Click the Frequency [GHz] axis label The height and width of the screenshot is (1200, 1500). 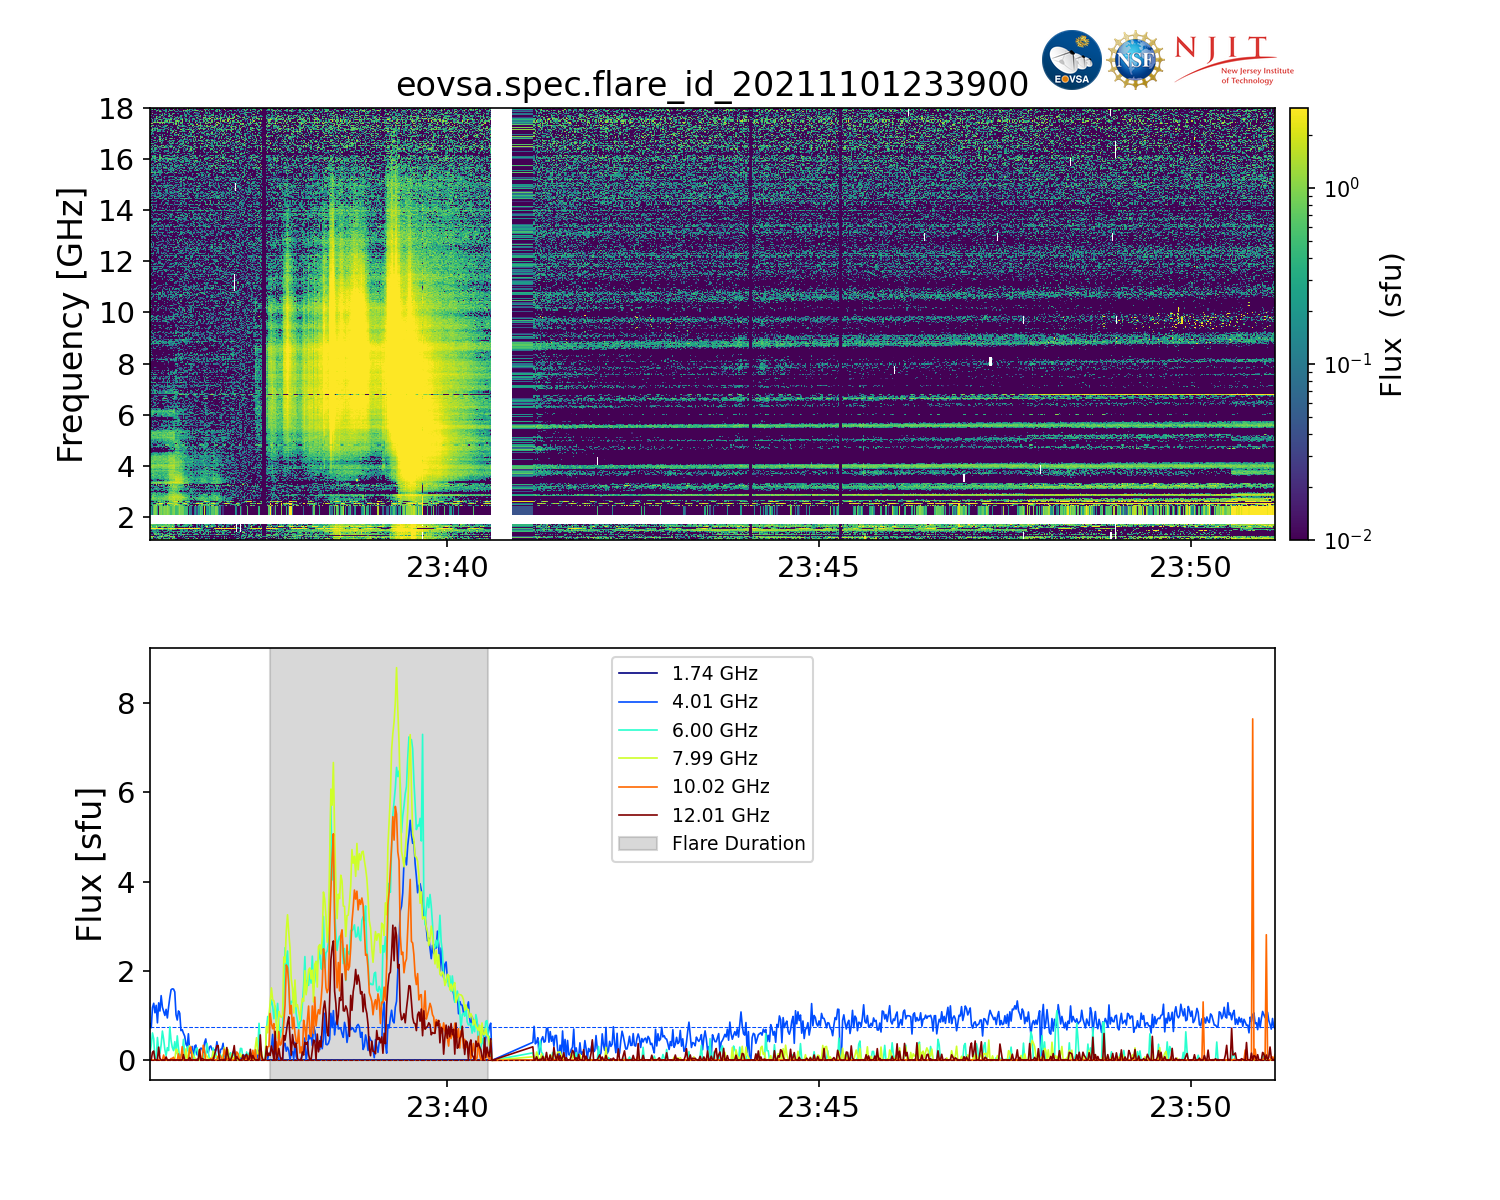71,324
